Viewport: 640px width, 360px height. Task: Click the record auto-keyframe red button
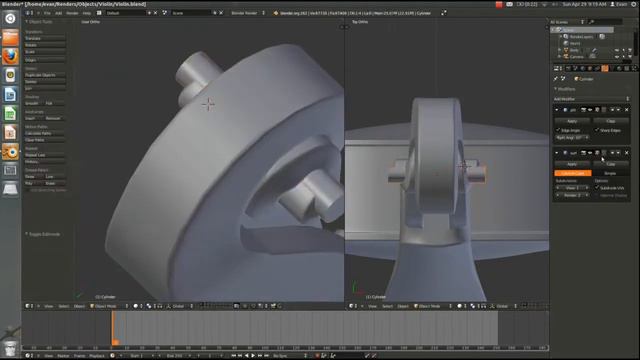317,356
